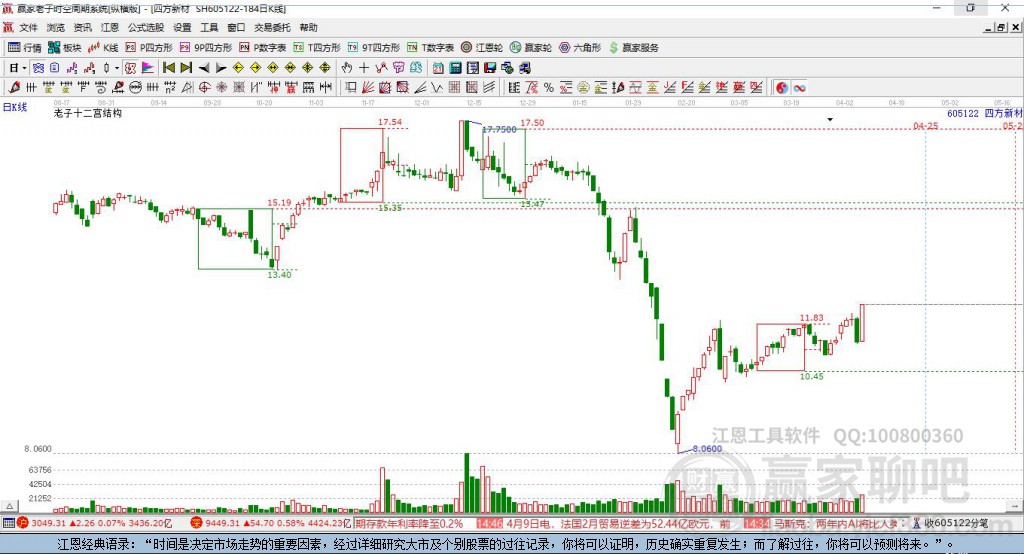Select the percent sign tool
The image size is (1024, 554).
point(549,88)
